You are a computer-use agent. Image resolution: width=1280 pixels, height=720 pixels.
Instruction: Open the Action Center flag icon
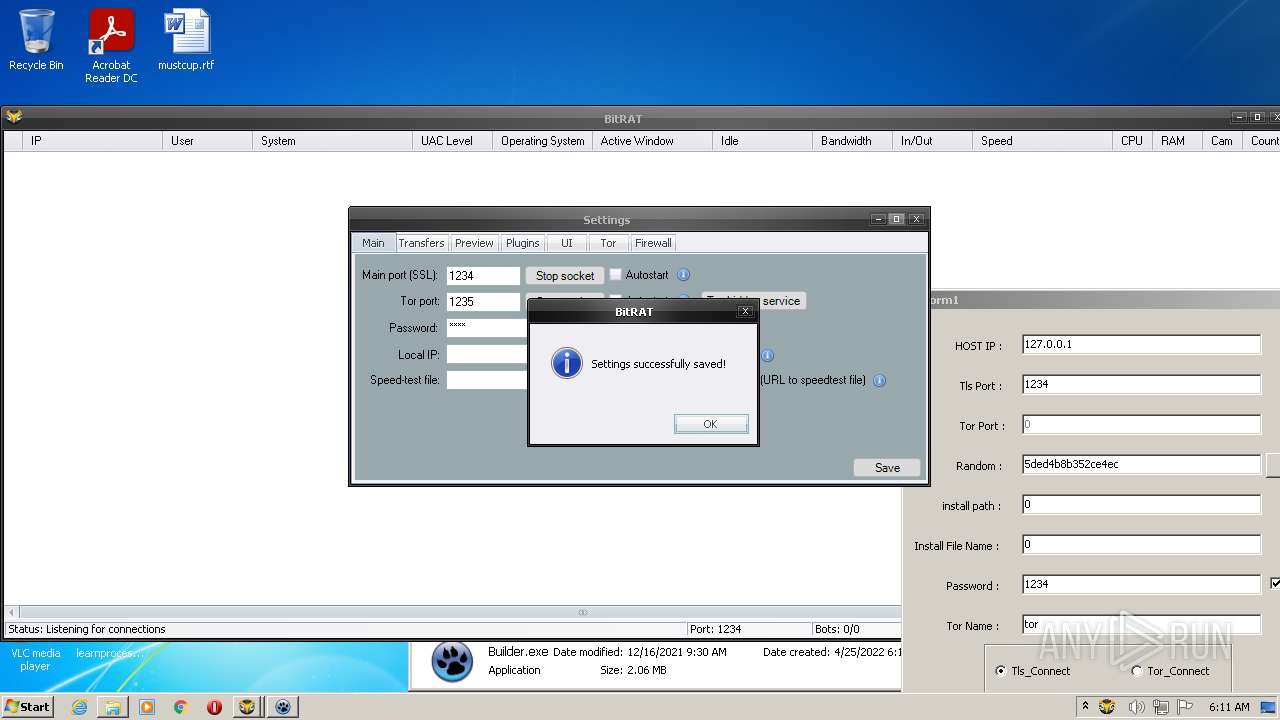[1187, 707]
